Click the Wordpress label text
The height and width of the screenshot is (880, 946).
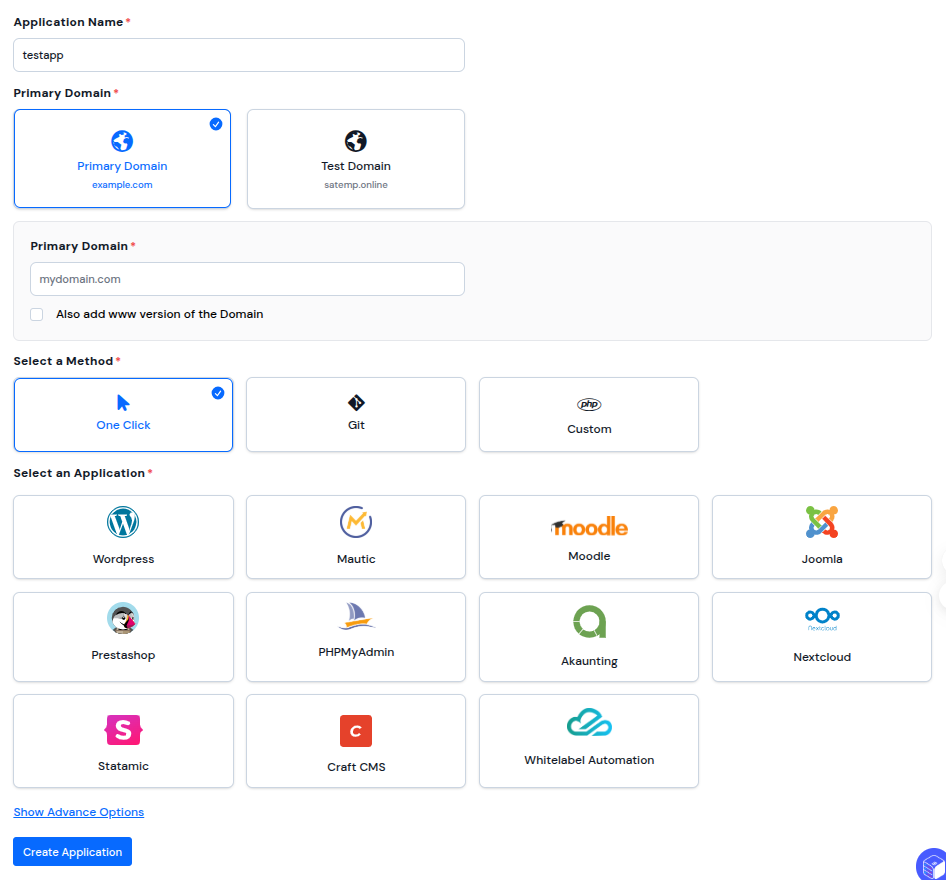(123, 559)
